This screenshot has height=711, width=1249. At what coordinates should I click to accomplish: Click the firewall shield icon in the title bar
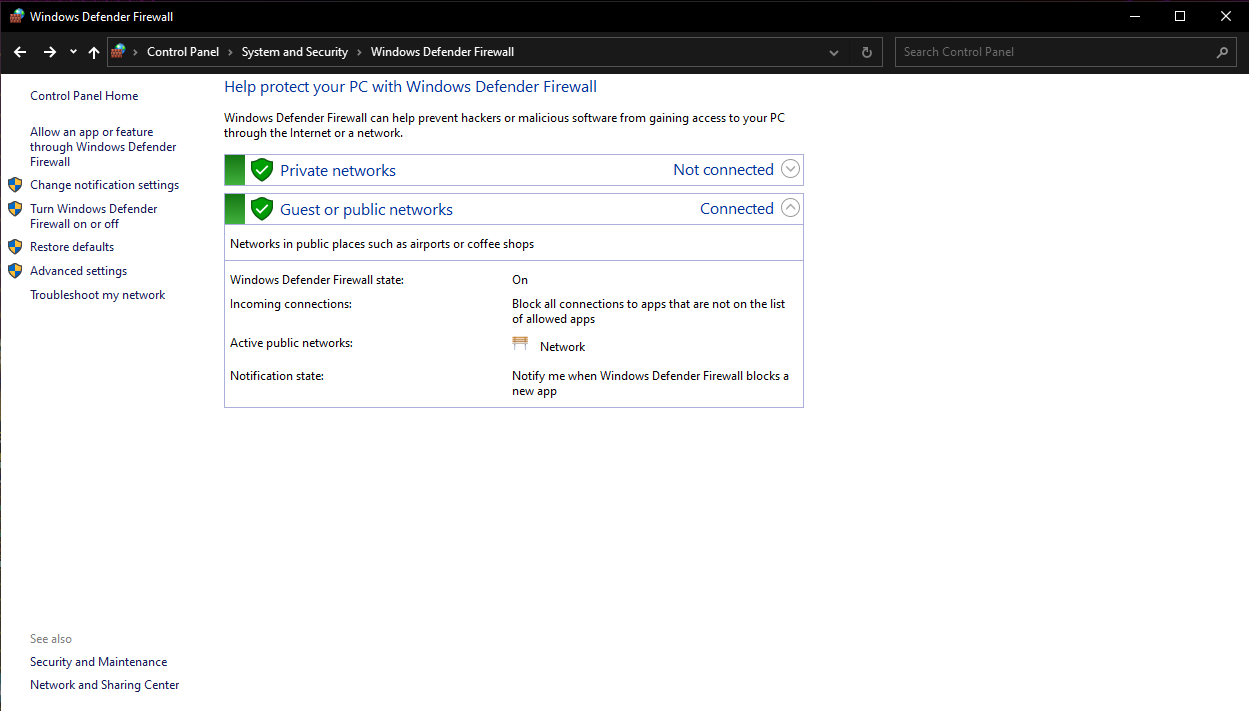16,16
